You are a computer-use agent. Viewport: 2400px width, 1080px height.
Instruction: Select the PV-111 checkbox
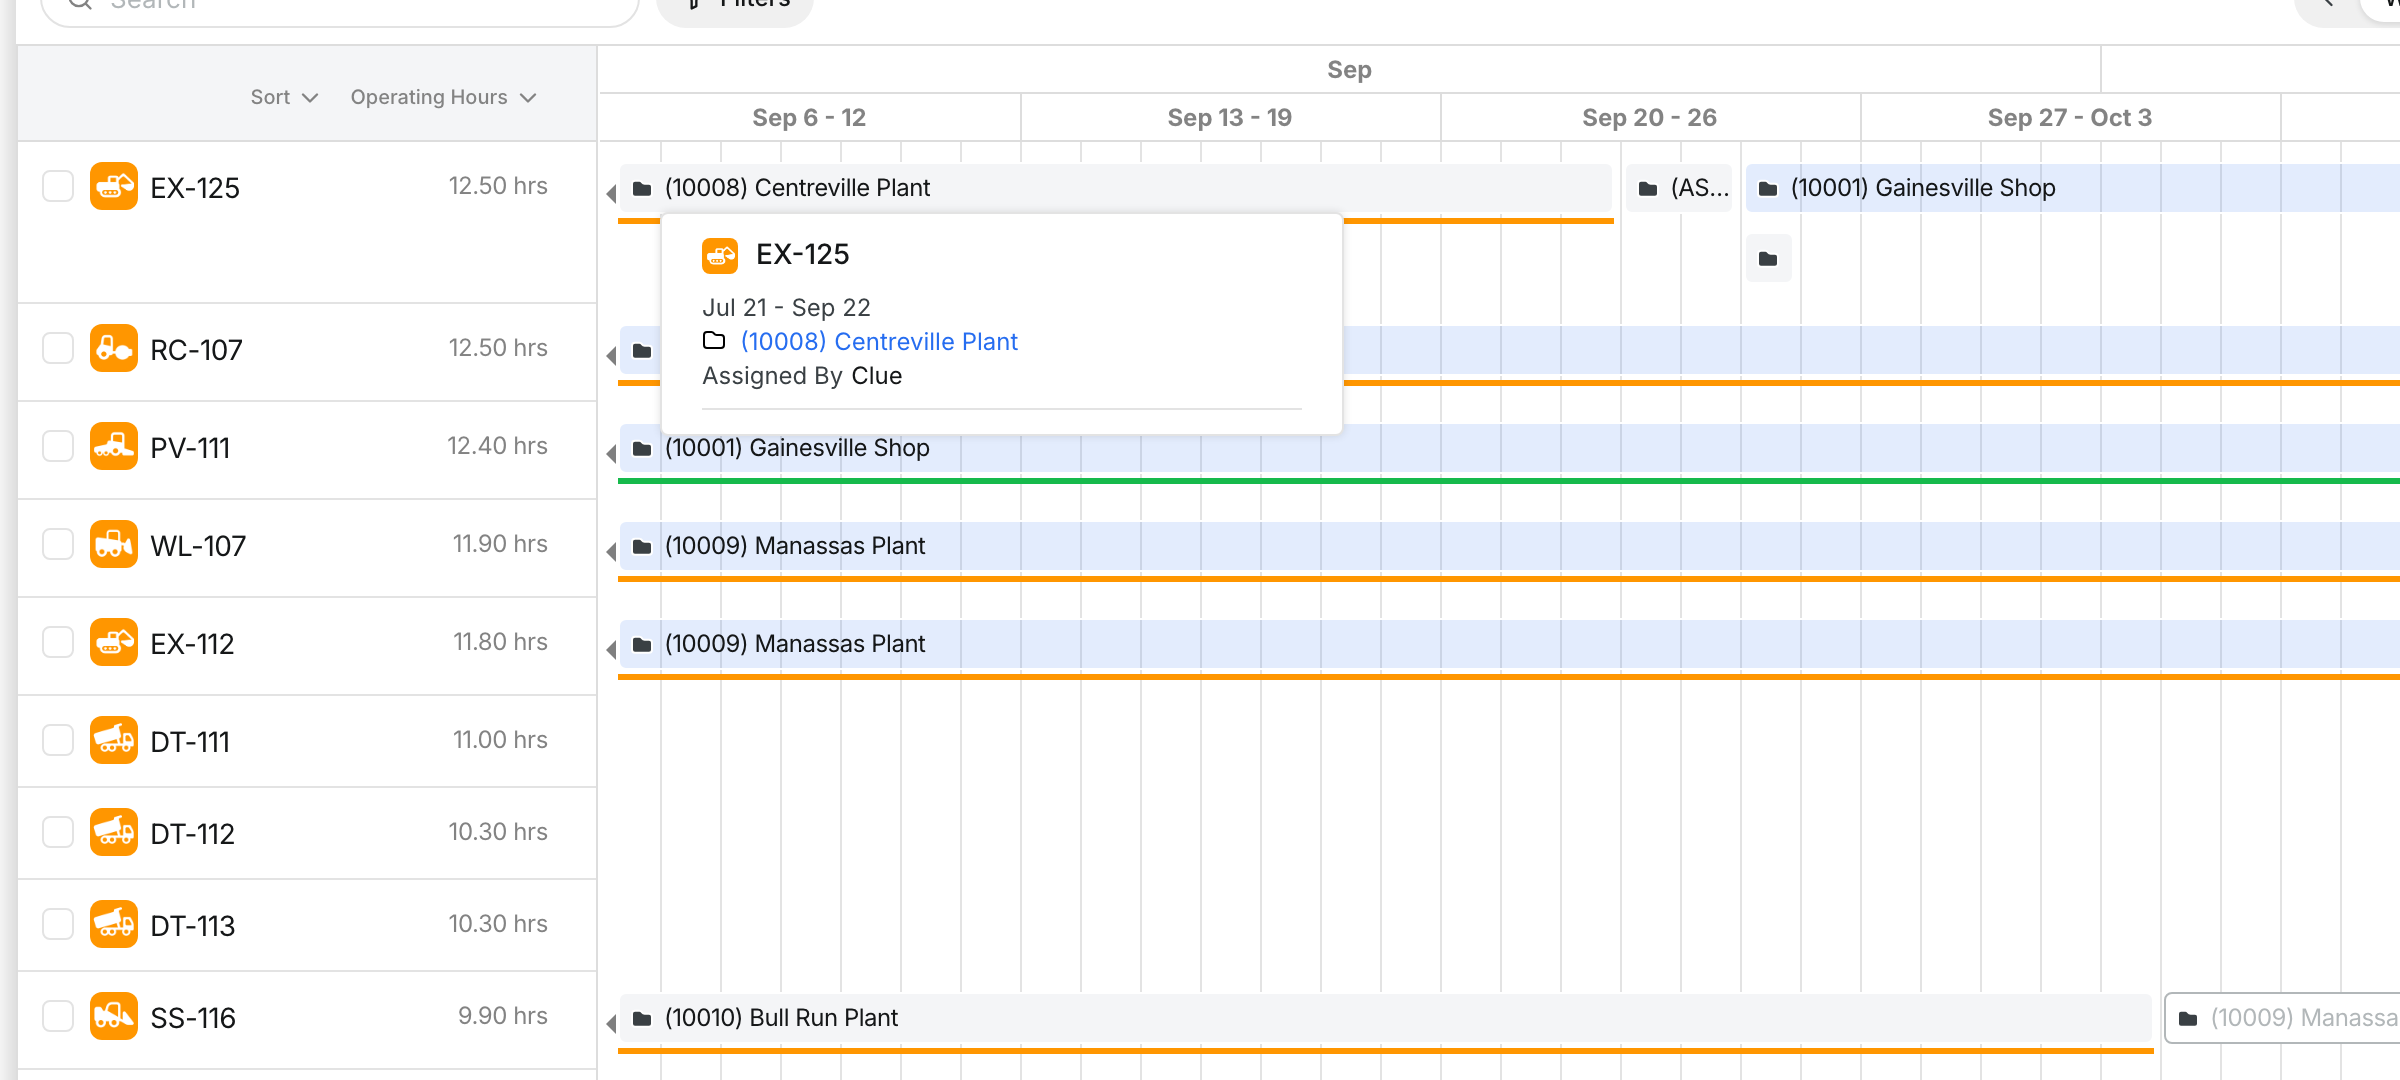[58, 446]
